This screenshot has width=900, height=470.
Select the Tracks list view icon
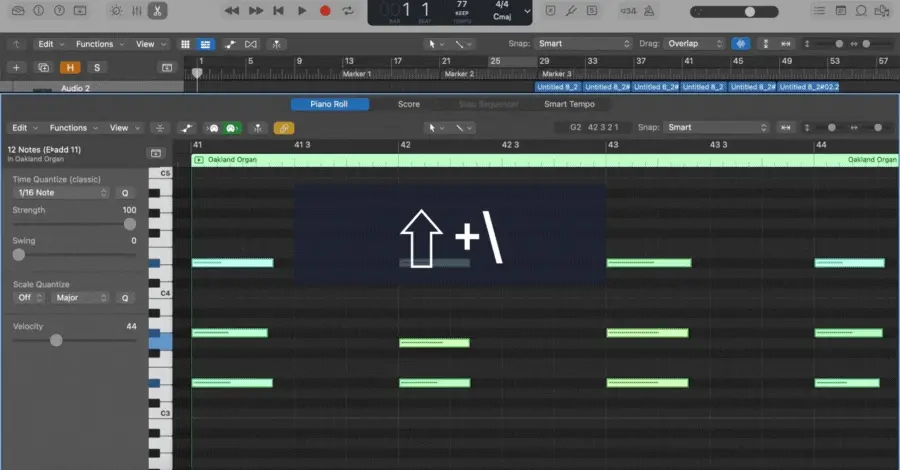pyautogui.click(x=205, y=44)
